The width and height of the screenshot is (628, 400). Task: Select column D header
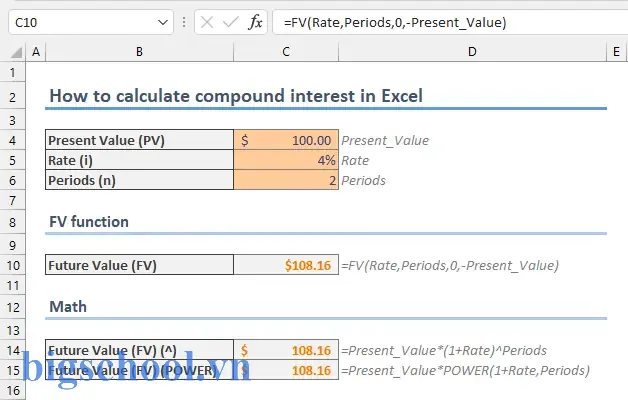[x=472, y=52]
